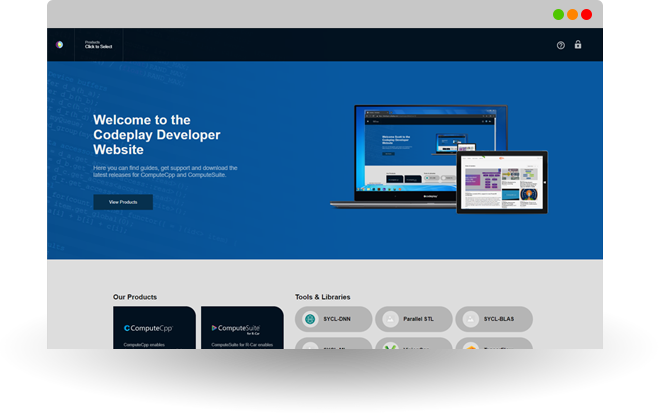The height and width of the screenshot is (413, 659).
Task: Click the 'Tools & Libraries' section heading
Action: [323, 297]
